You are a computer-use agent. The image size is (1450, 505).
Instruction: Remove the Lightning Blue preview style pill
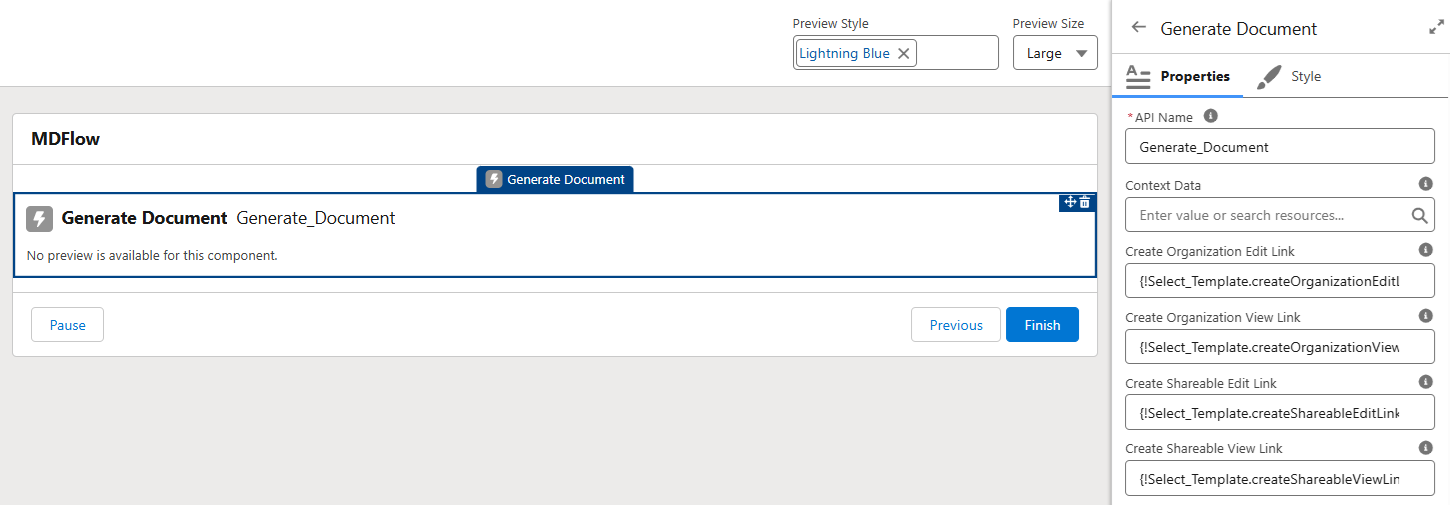904,53
